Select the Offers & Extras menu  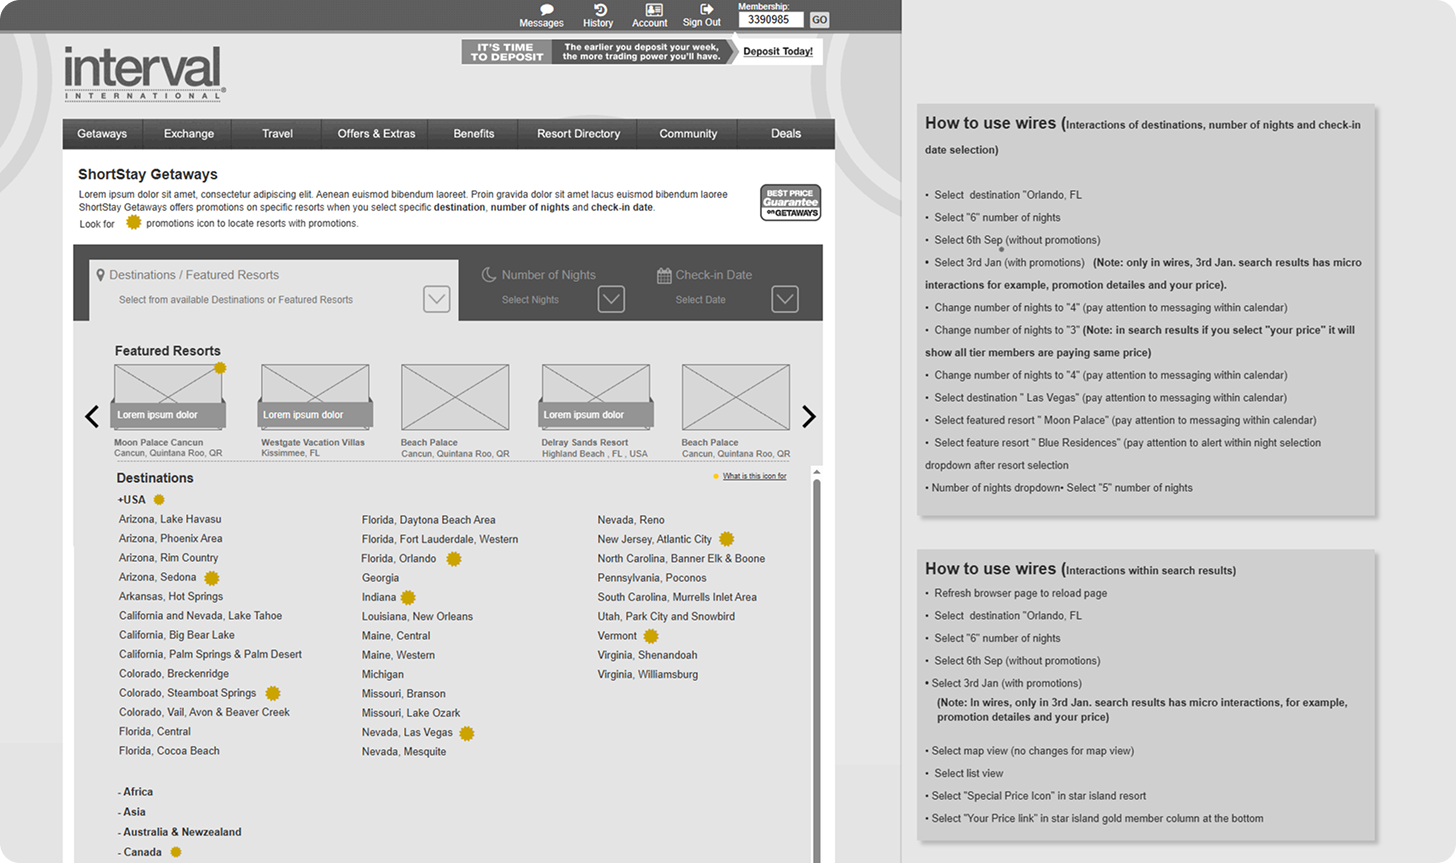(x=376, y=134)
